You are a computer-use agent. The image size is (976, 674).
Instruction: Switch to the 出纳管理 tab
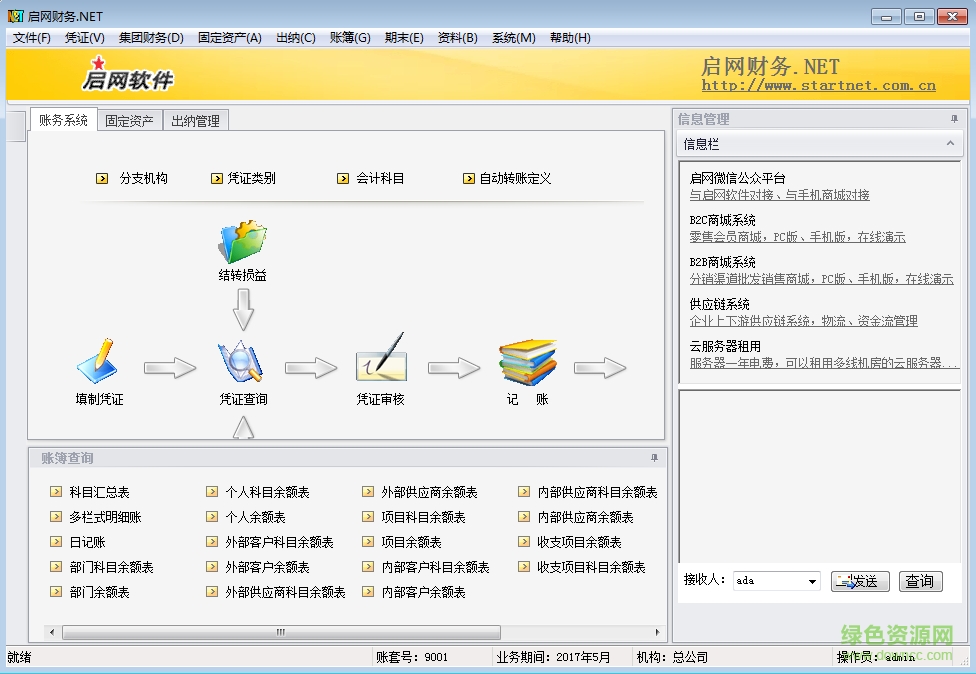(197, 120)
